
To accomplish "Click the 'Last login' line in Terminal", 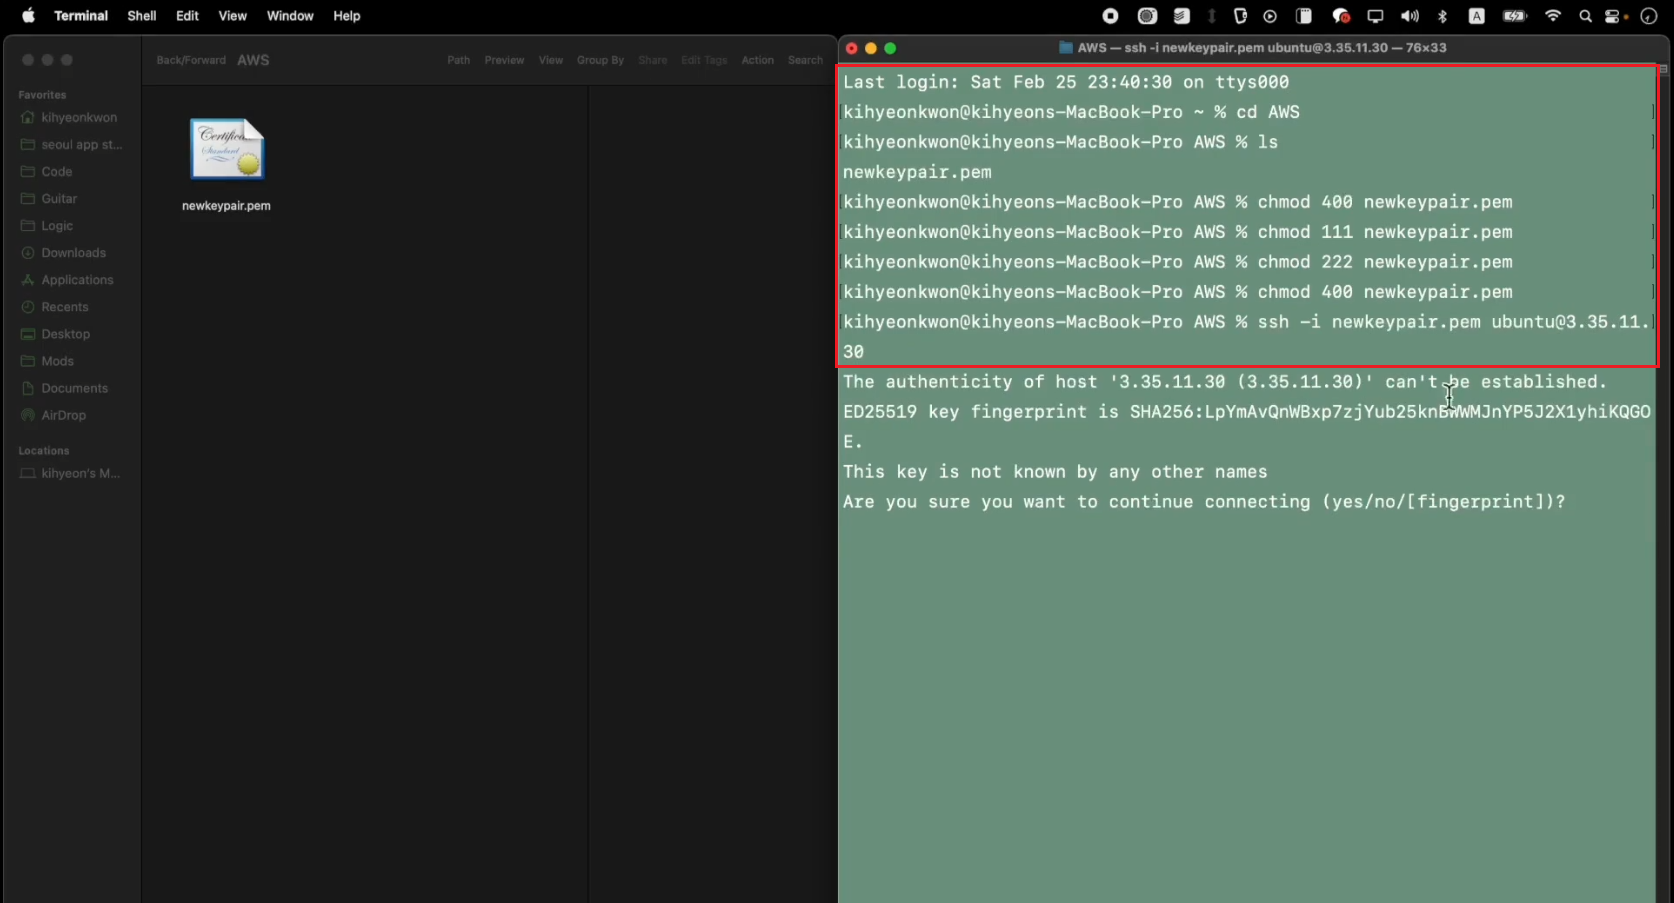I will [x=1066, y=82].
